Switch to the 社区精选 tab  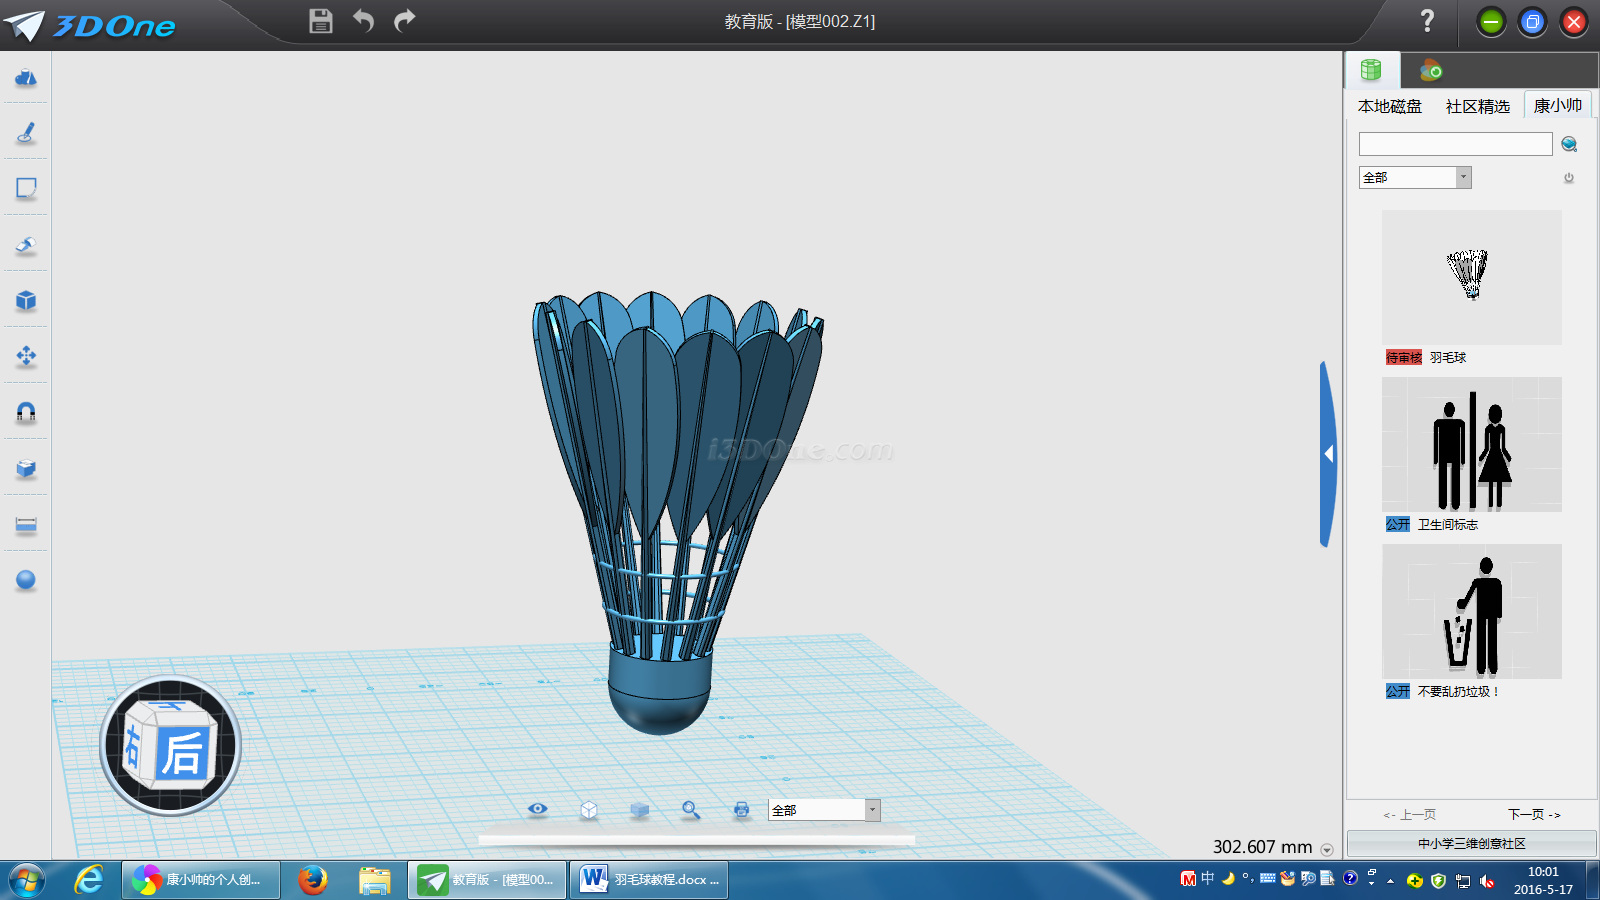point(1477,106)
